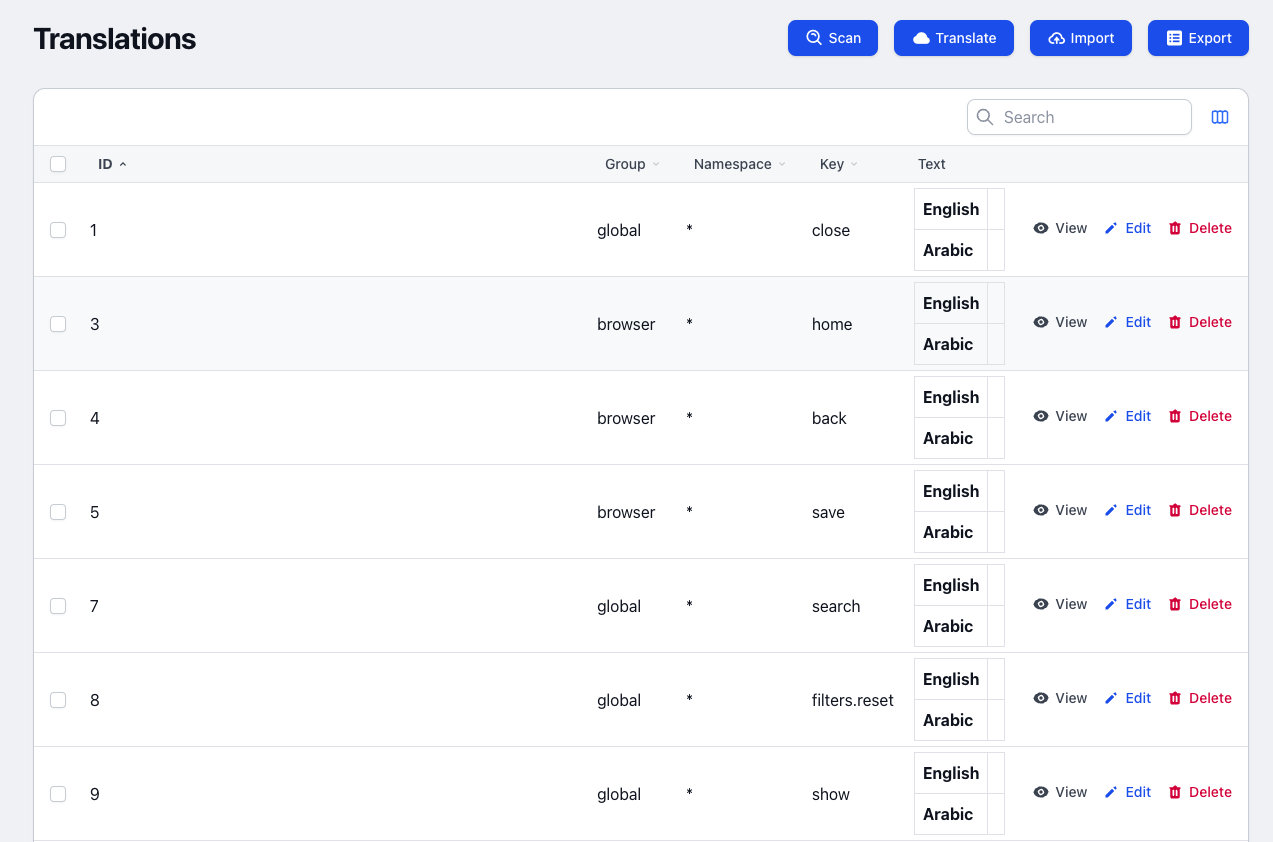Click the Translate cloud button
Image resolution: width=1273 pixels, height=842 pixels.
[953, 38]
